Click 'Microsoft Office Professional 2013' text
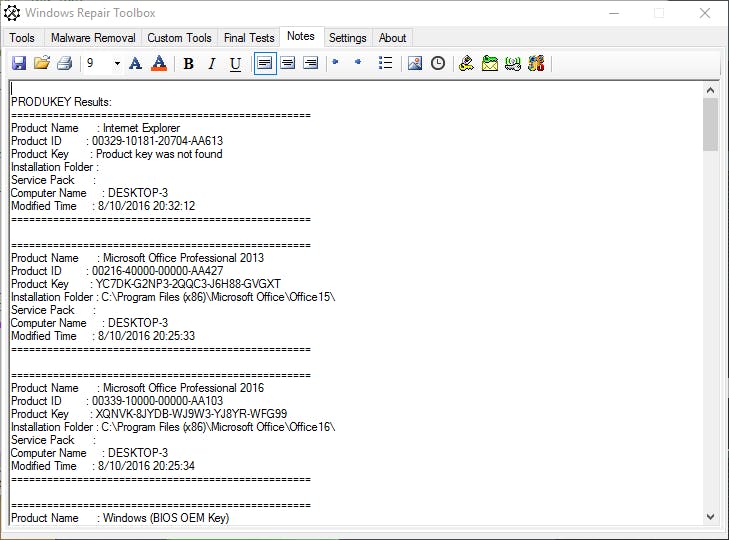Image resolution: width=729 pixels, height=540 pixels. click(183, 258)
